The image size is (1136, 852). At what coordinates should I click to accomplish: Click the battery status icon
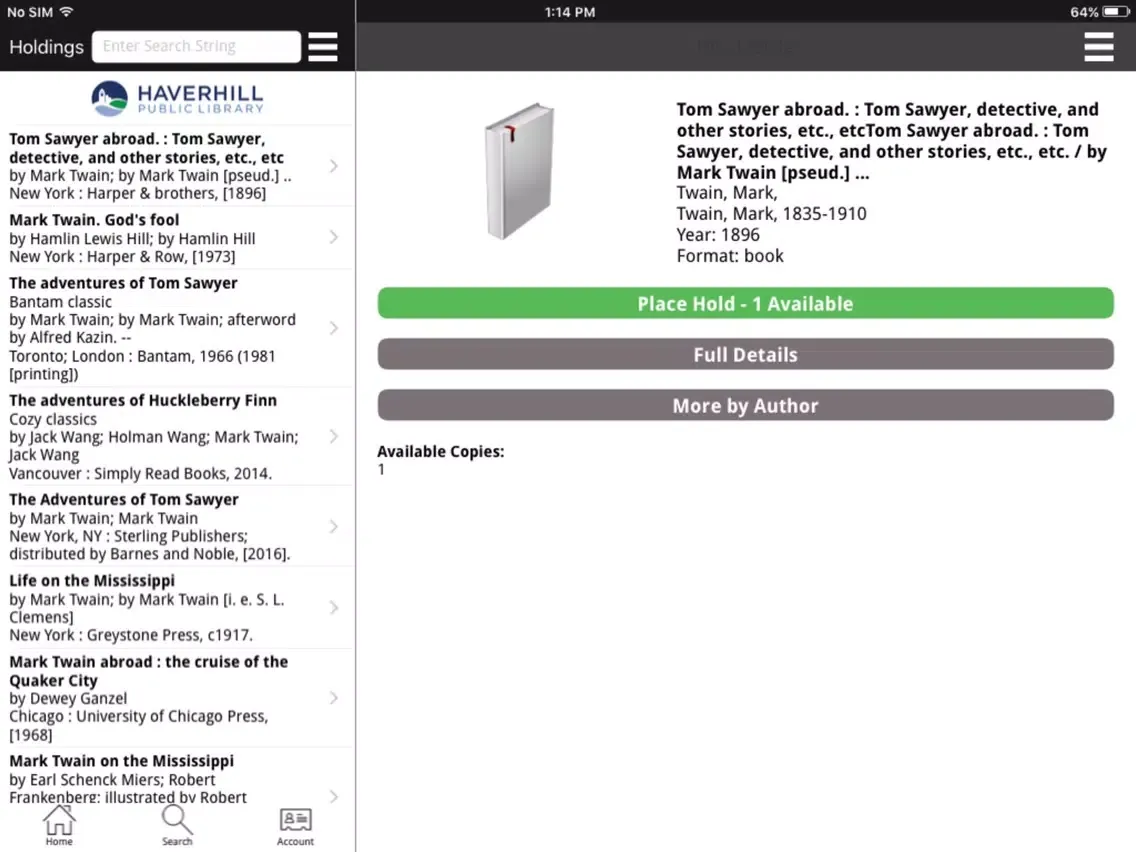point(1116,12)
